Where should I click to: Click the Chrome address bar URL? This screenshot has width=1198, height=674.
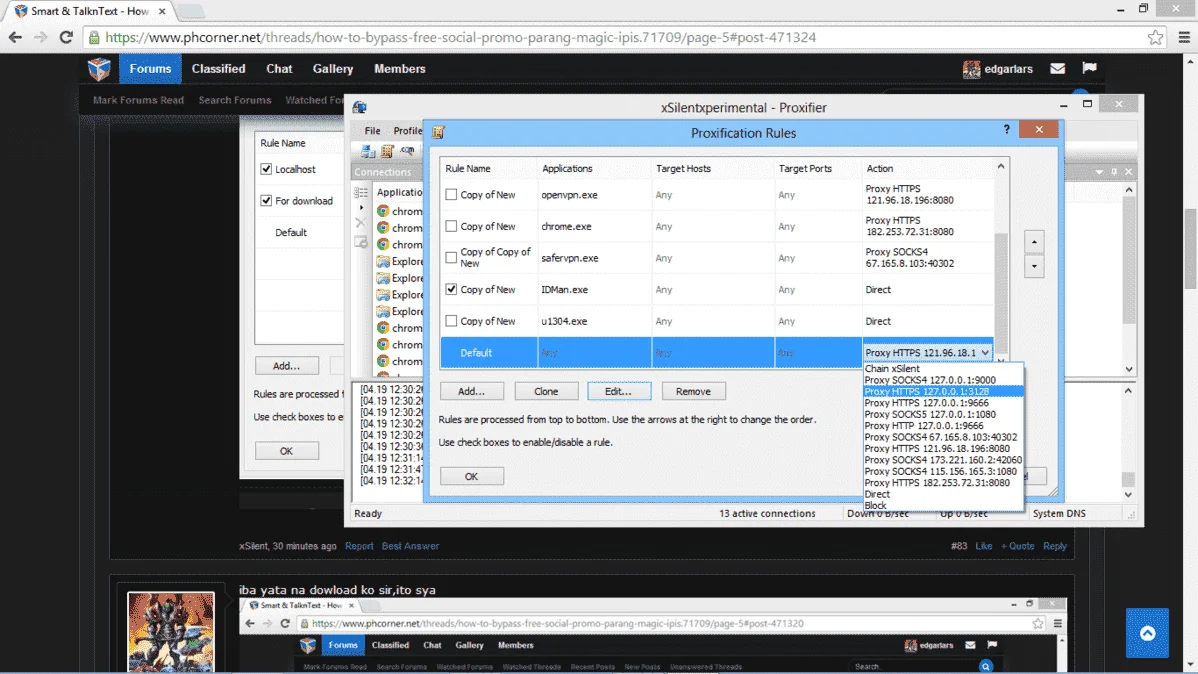[x=461, y=37]
